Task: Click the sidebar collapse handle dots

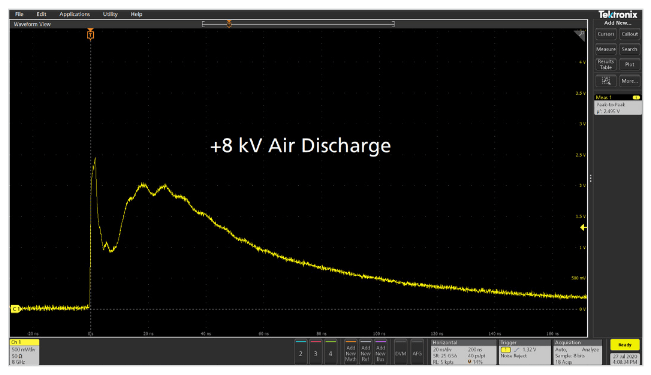Action: 590,179
